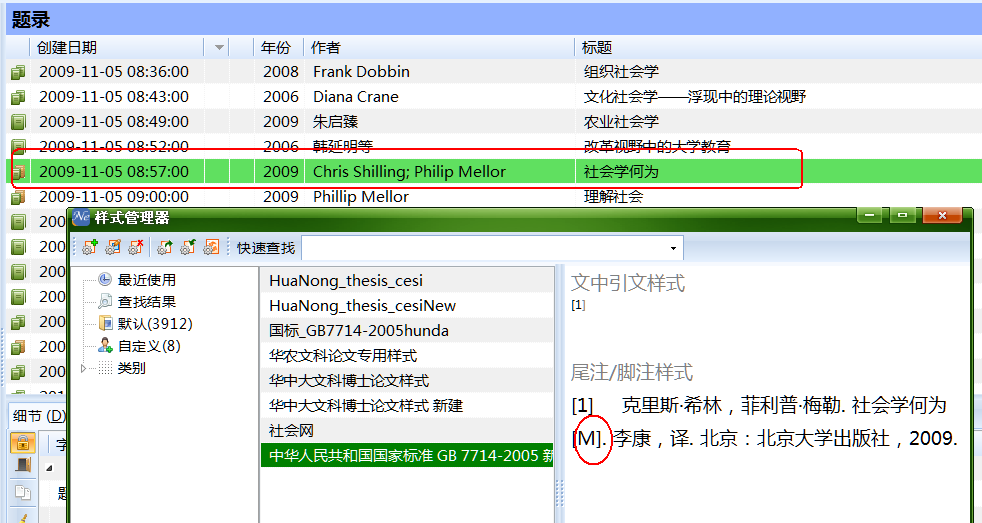The height and width of the screenshot is (523, 982).
Task: Click the copy documents icon in details panel
Action: click(23, 493)
